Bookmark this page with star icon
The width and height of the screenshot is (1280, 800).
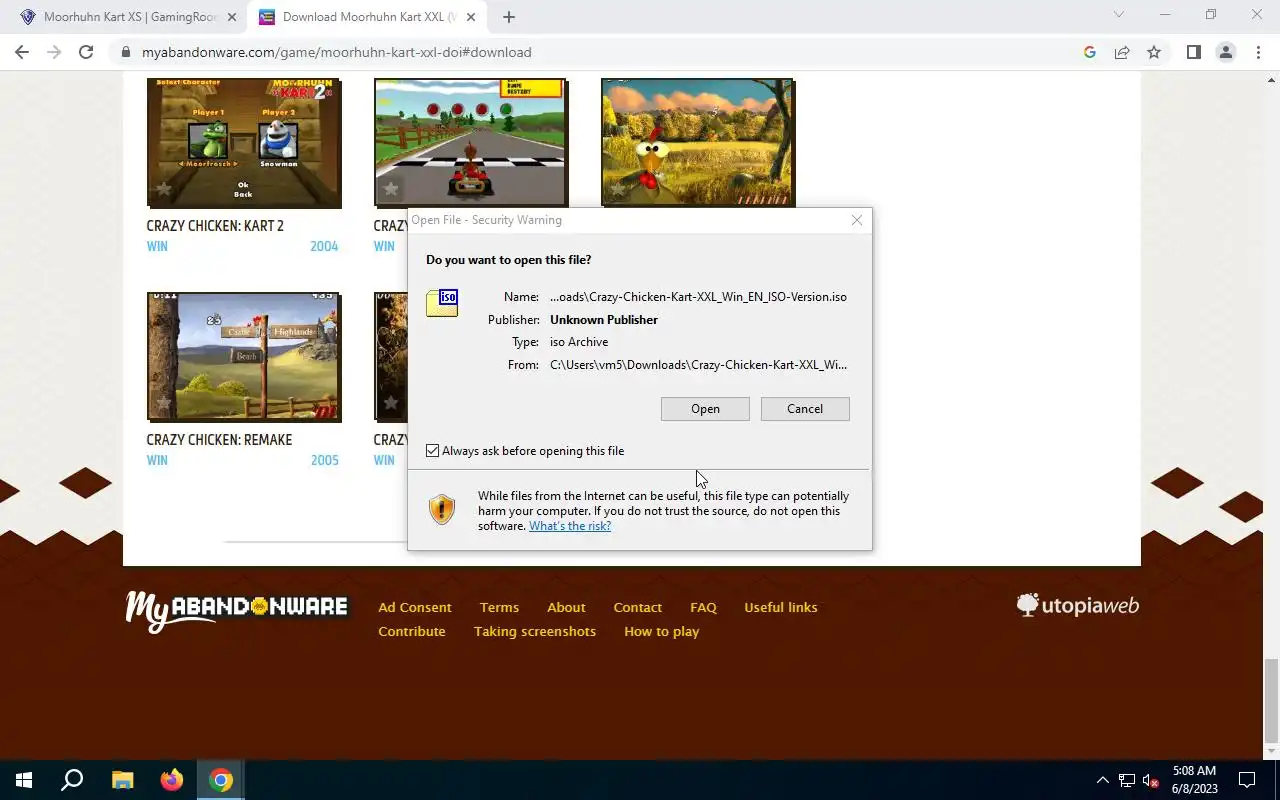[x=1154, y=52]
